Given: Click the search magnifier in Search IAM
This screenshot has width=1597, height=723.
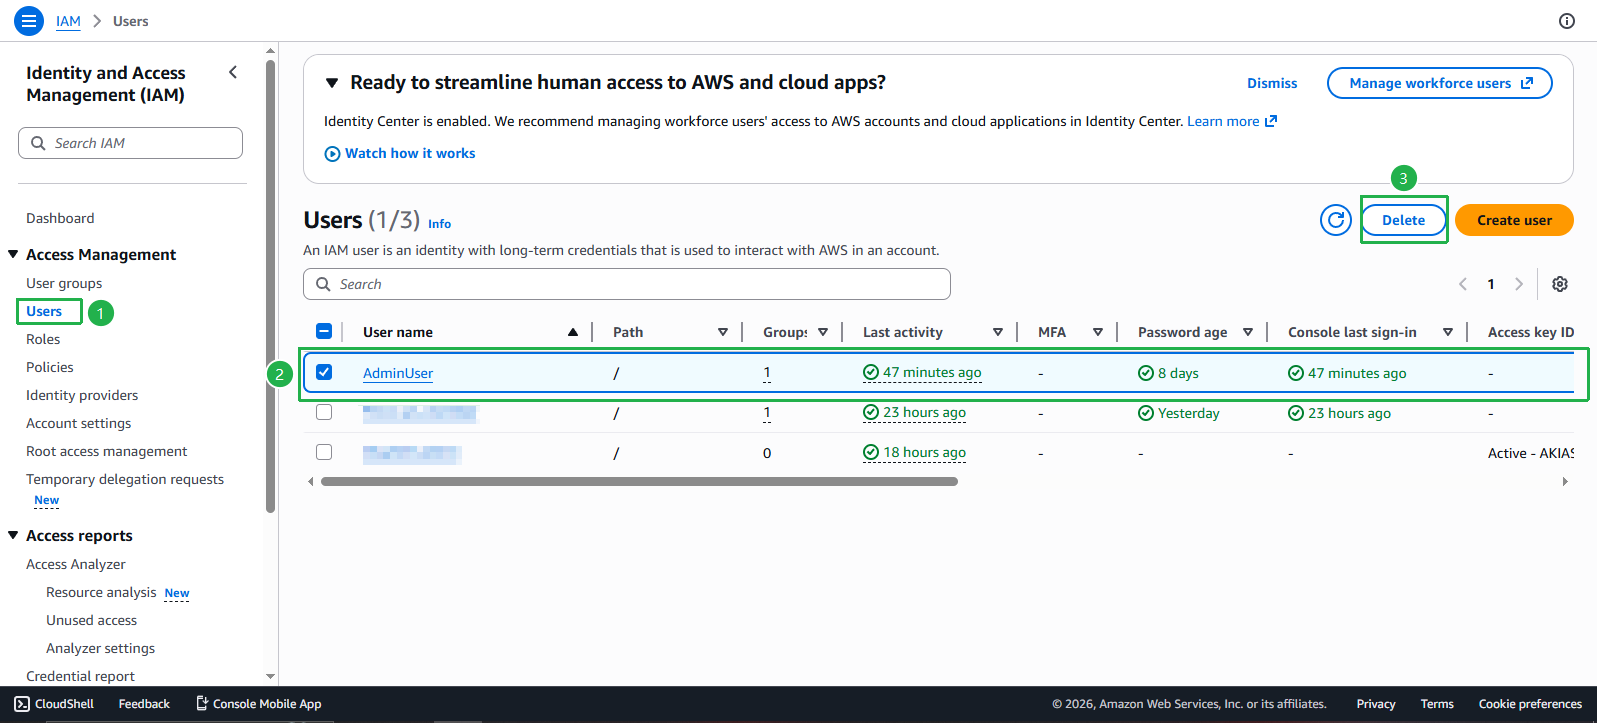Looking at the screenshot, I should (38, 143).
